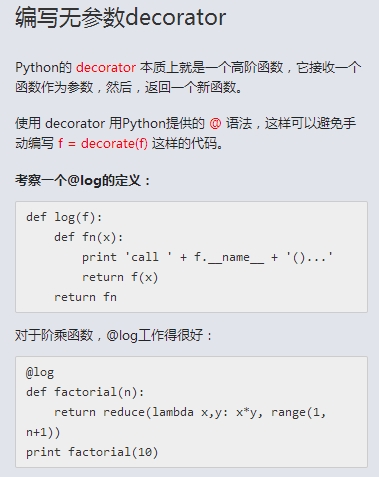The width and height of the screenshot is (379, 477).
Task: Click the return reduce(lambda line
Action: [x=190, y=412]
